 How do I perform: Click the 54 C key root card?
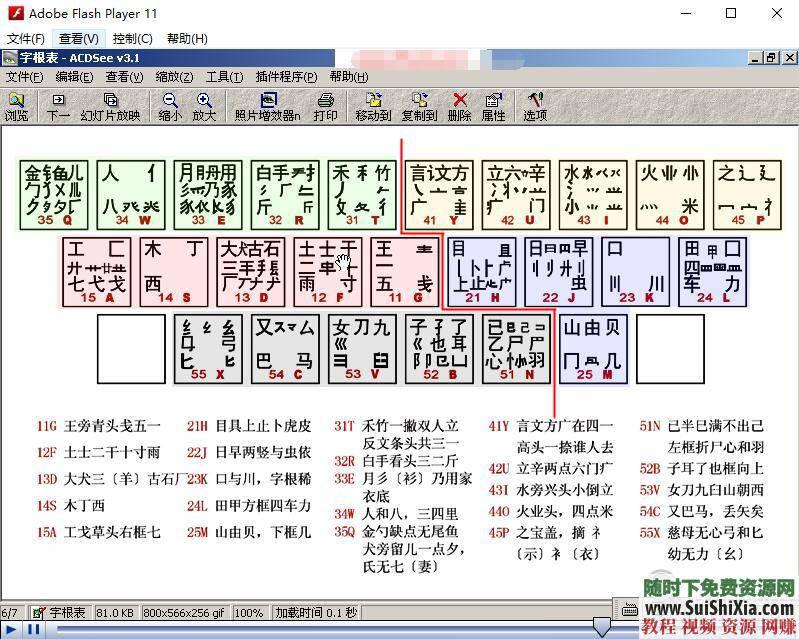[285, 349]
